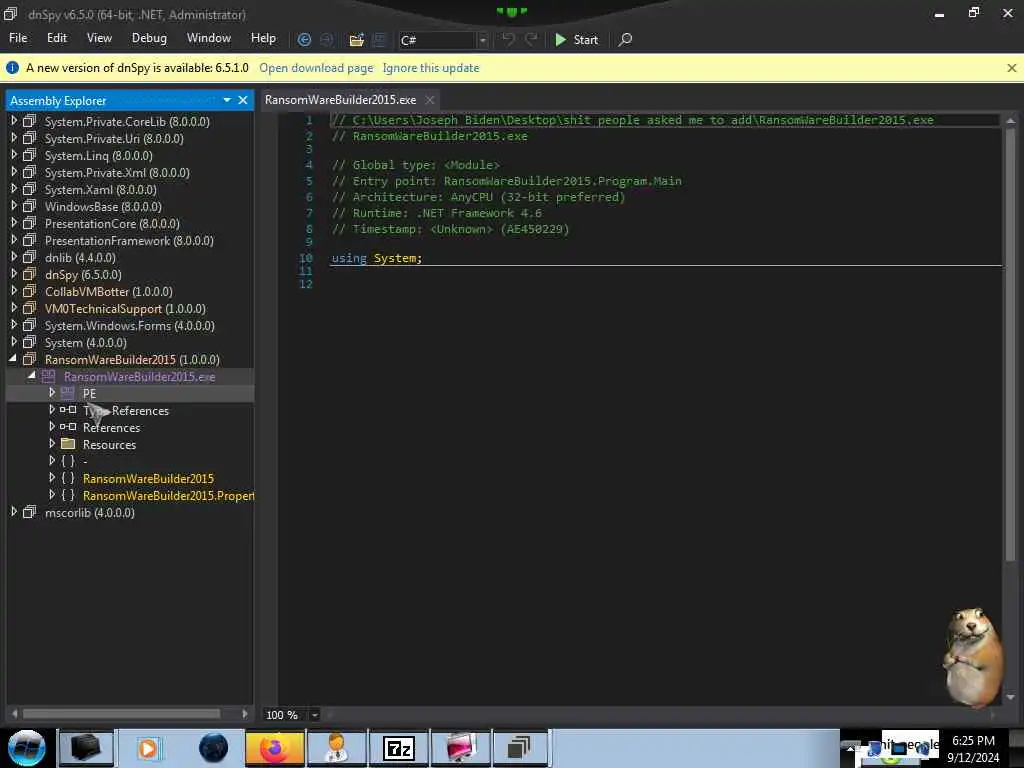This screenshot has width=1024, height=768.
Task: Open the Assembly Explorer panel options arrow
Action: (x=227, y=100)
